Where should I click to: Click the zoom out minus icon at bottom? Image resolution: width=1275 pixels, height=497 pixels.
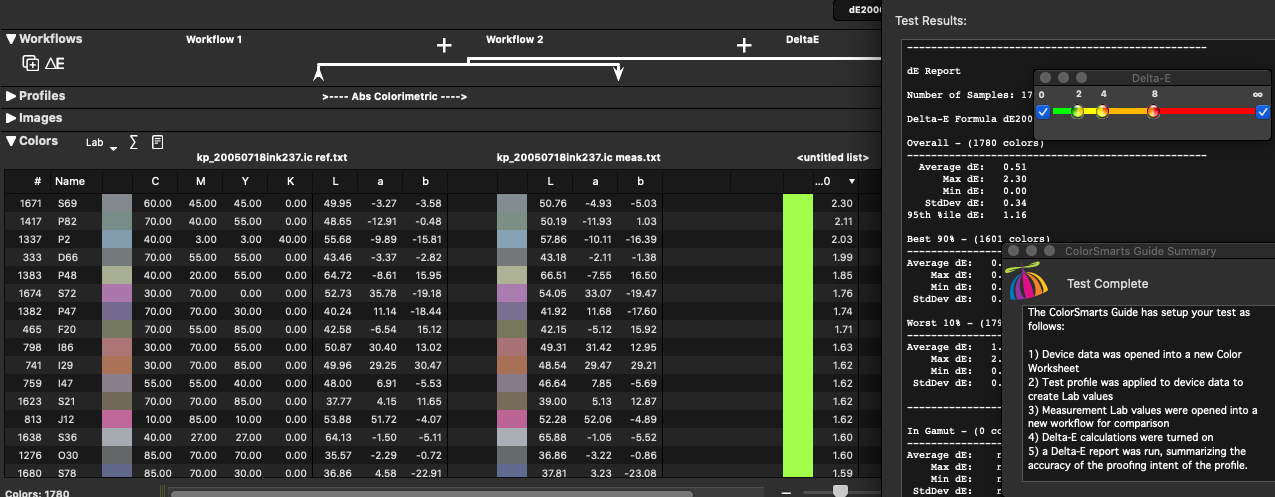click(787, 492)
